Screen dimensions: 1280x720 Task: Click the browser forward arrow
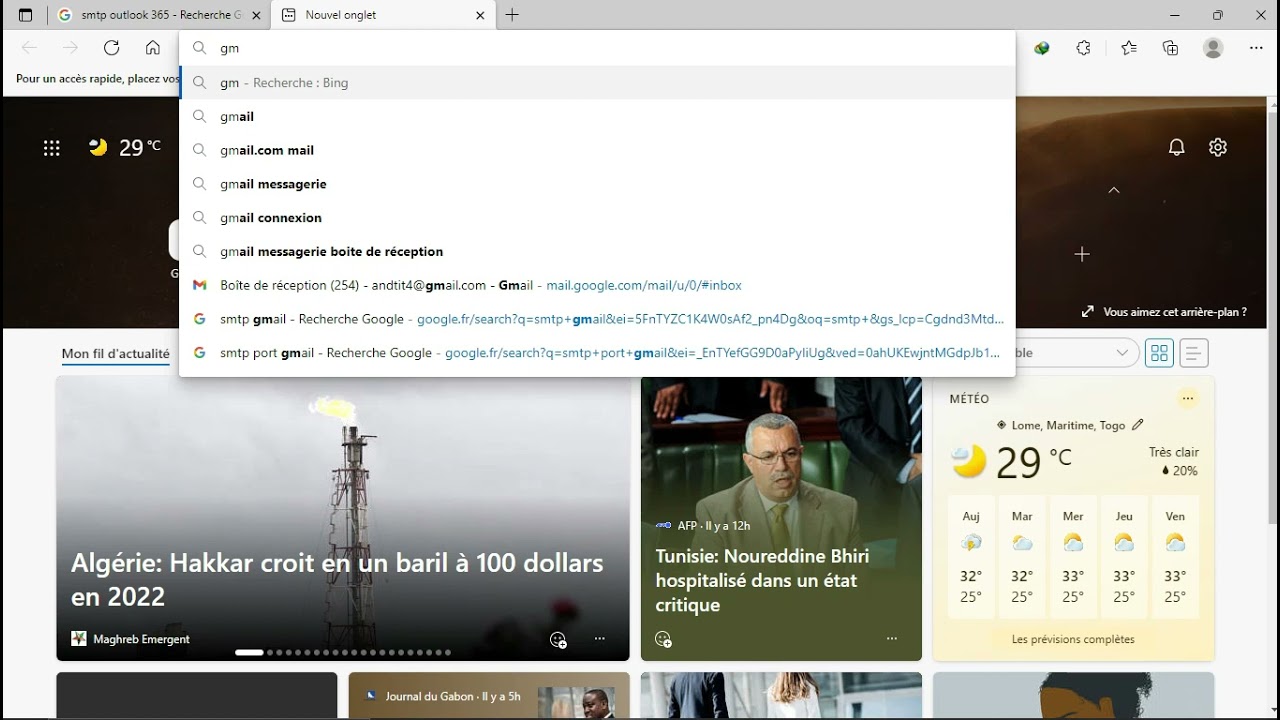click(70, 48)
